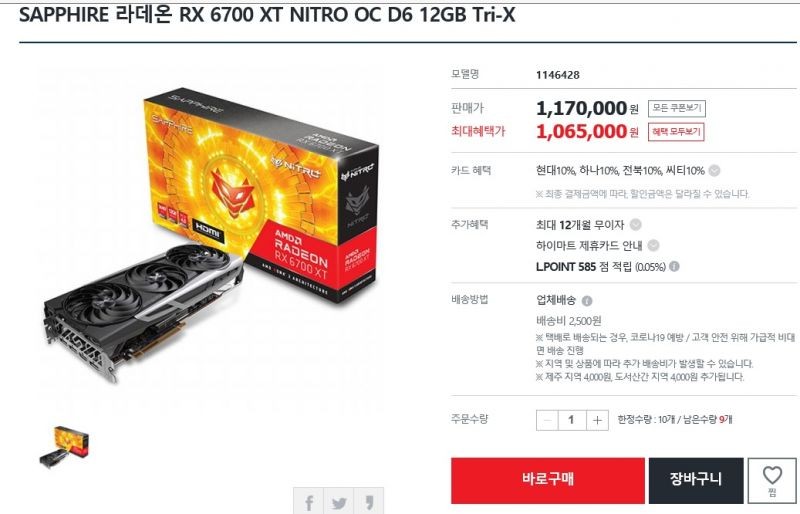Increase order quantity with plus button
Screen dimensions: 800x514
pos(597,420)
